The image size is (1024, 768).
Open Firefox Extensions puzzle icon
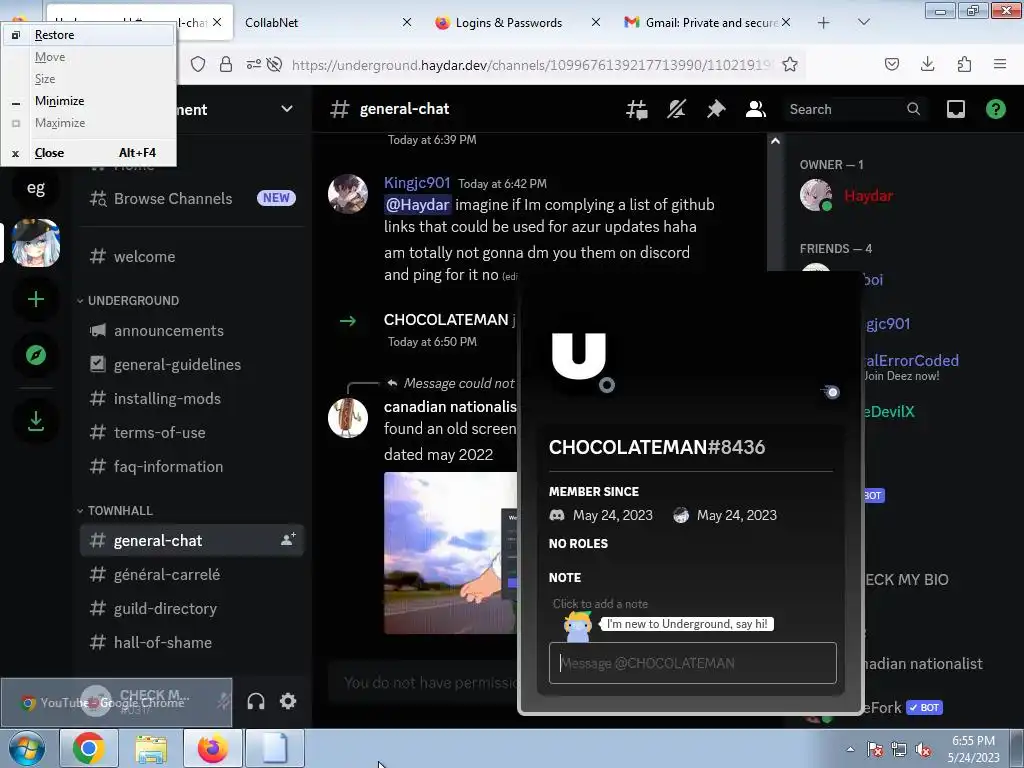(x=964, y=64)
